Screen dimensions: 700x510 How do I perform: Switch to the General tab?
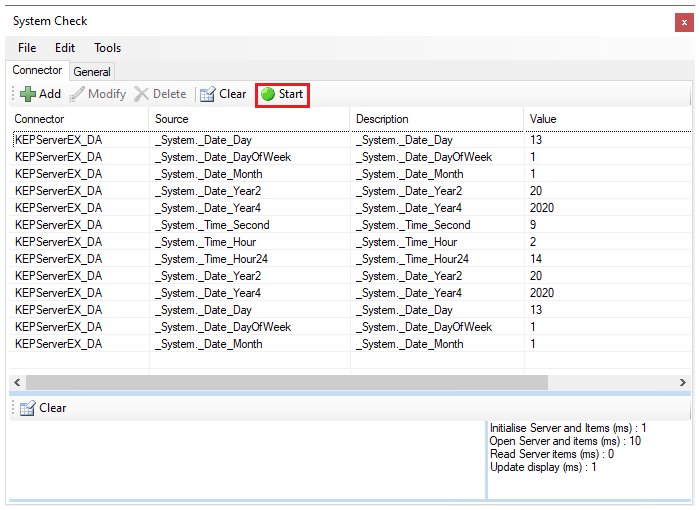point(92,71)
